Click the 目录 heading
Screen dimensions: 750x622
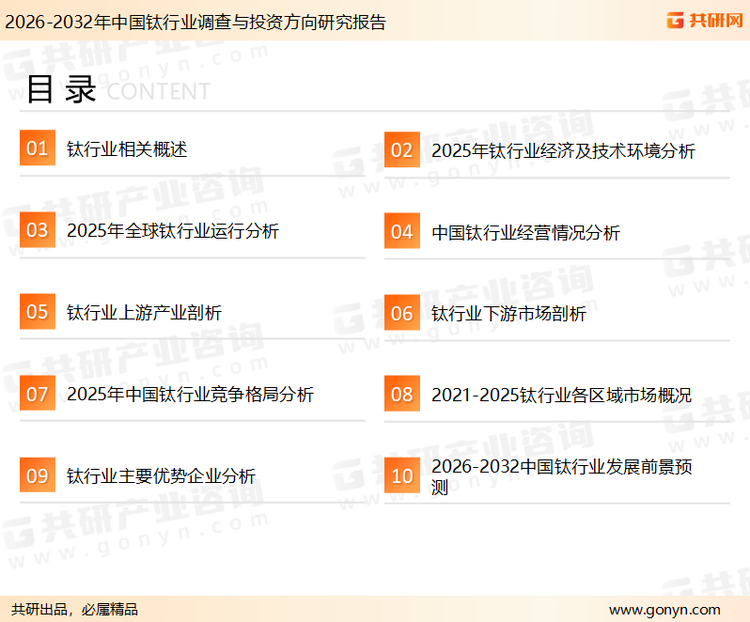(x=62, y=89)
